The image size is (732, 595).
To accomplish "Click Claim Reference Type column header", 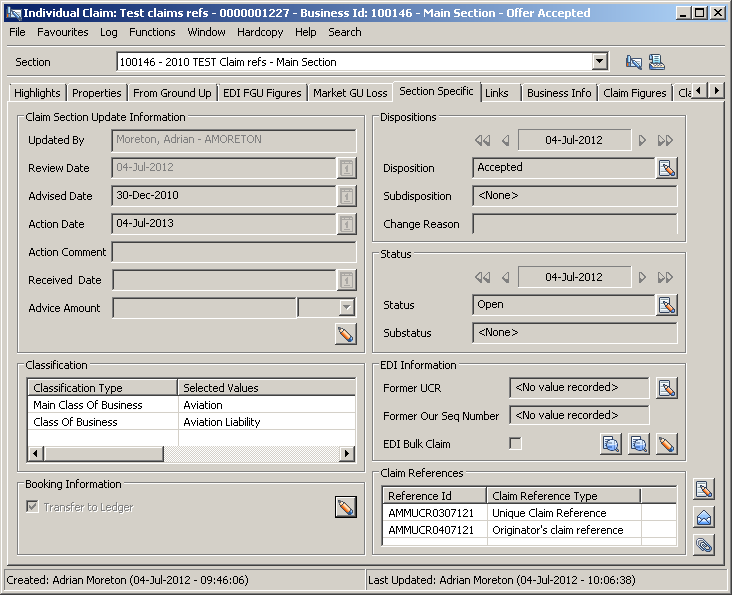I will click(x=563, y=496).
